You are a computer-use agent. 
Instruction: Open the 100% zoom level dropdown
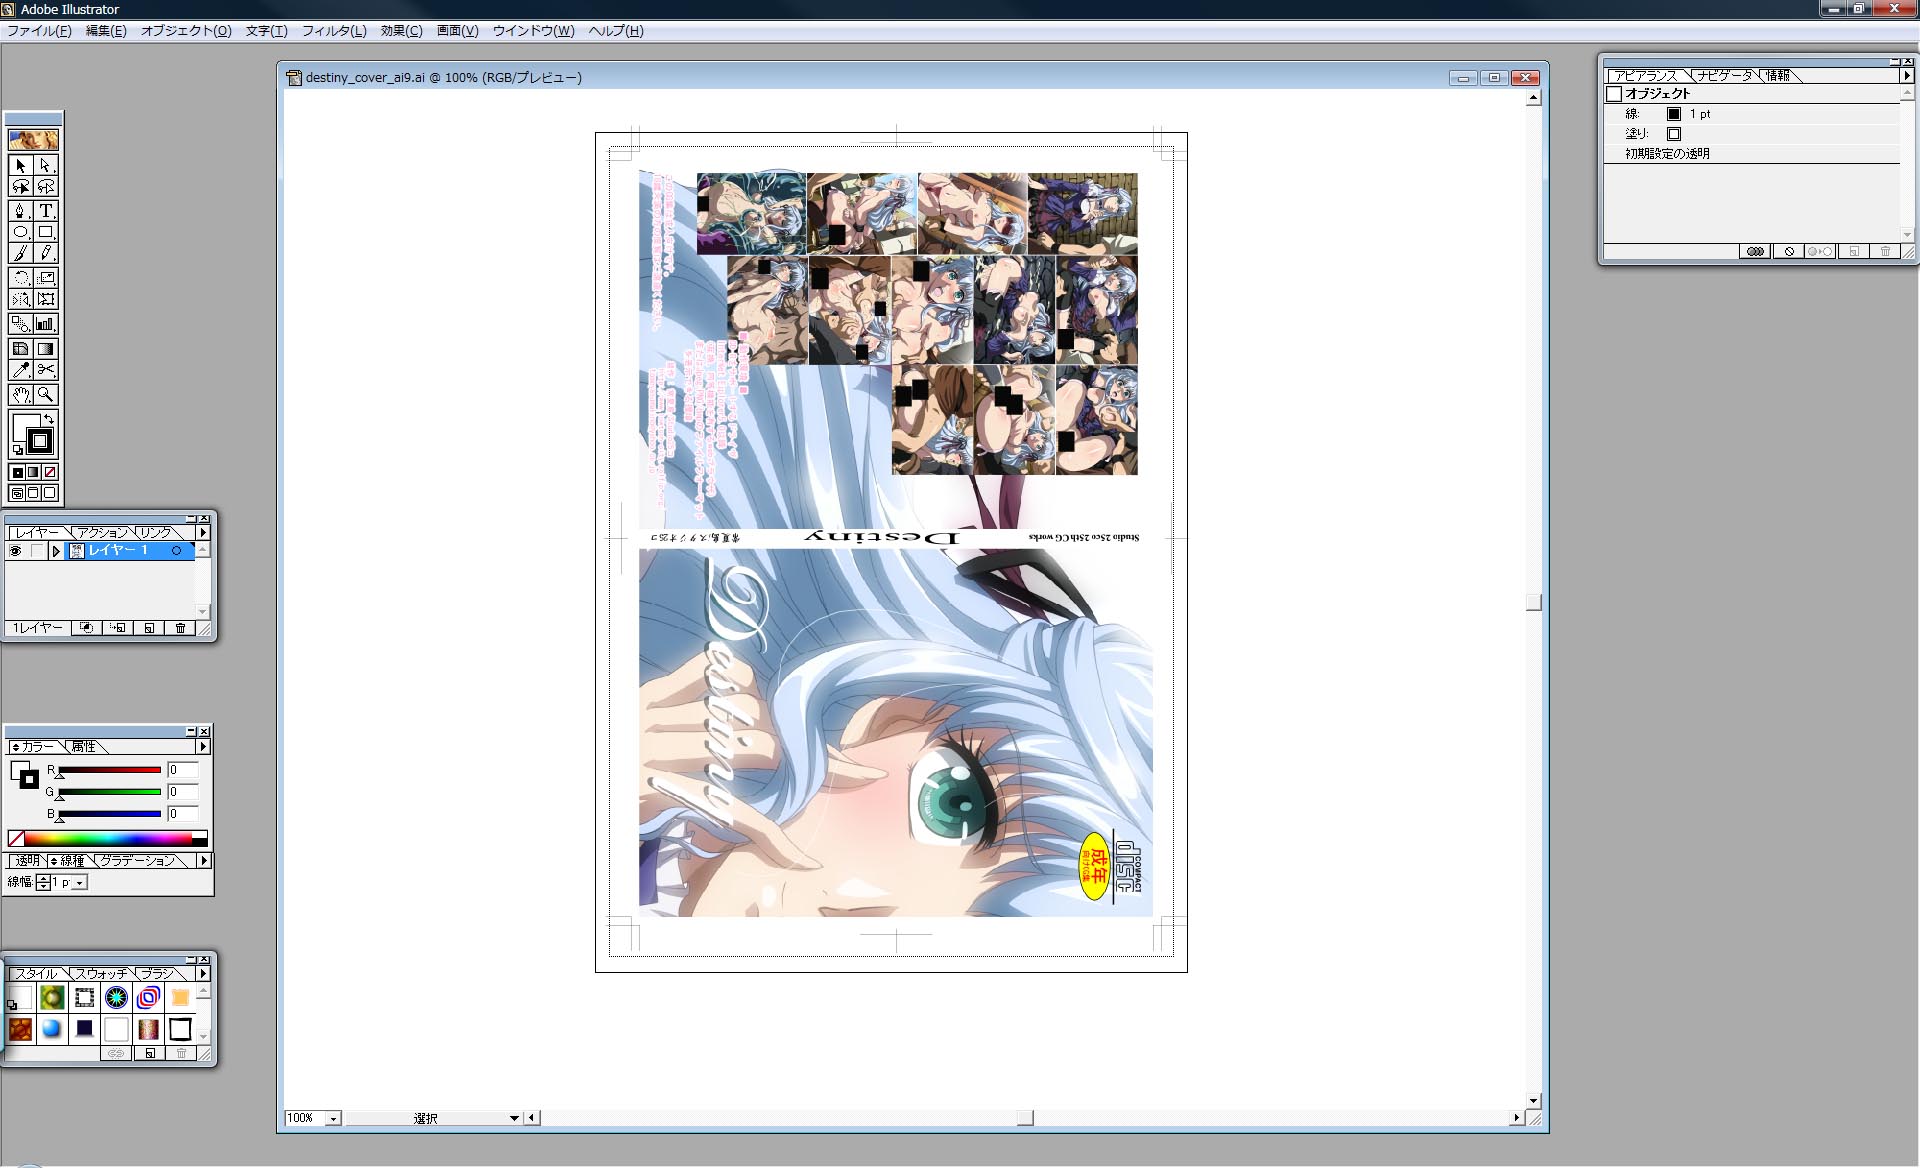(333, 1118)
